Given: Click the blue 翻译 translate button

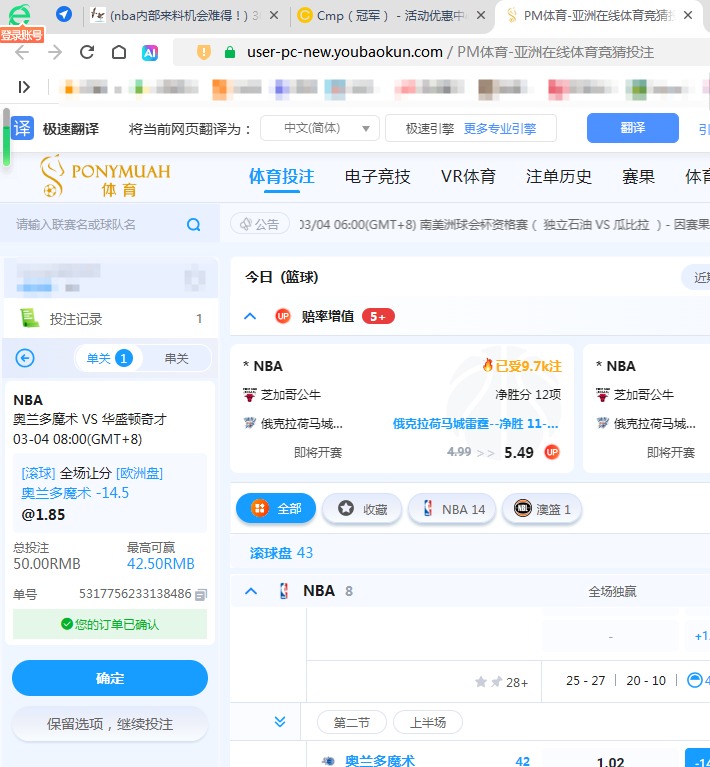Looking at the screenshot, I should click(x=633, y=128).
